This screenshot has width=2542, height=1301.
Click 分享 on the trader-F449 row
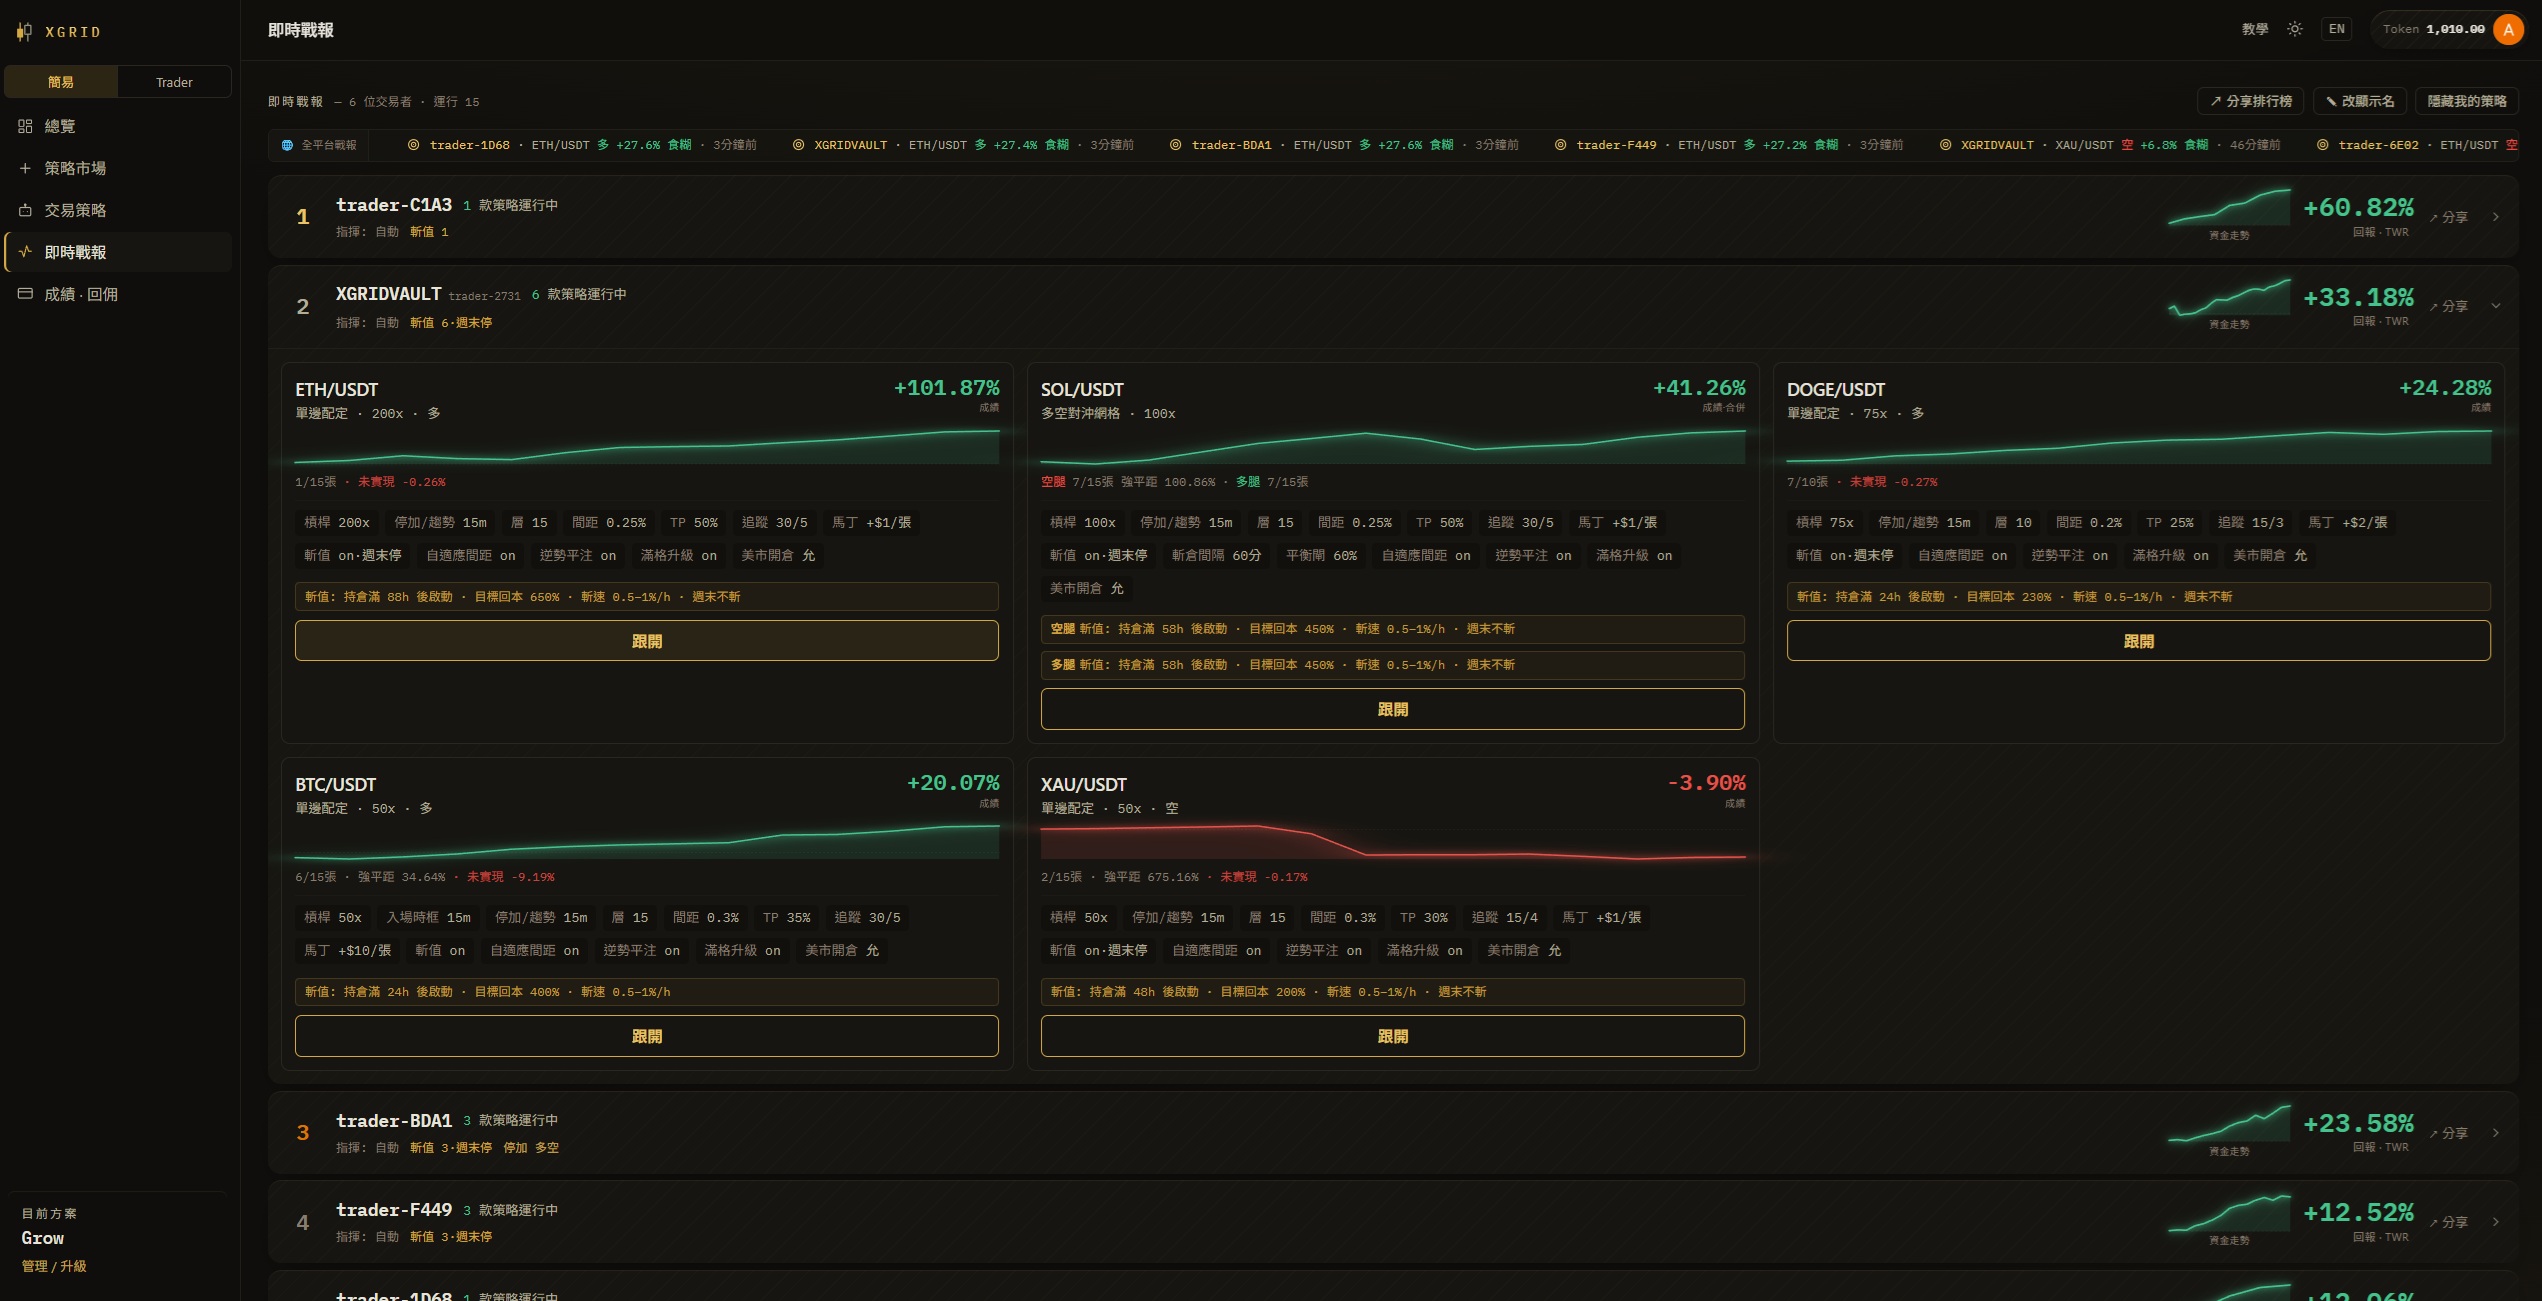(x=2449, y=1222)
